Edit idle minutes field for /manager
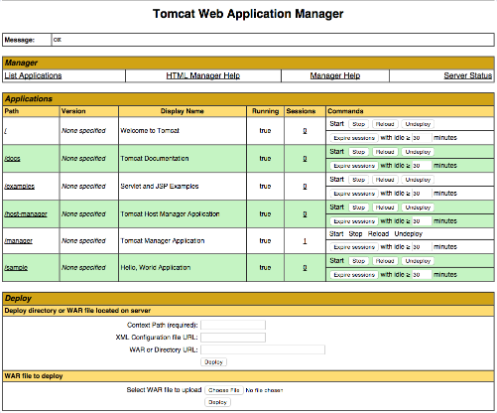 [422, 247]
